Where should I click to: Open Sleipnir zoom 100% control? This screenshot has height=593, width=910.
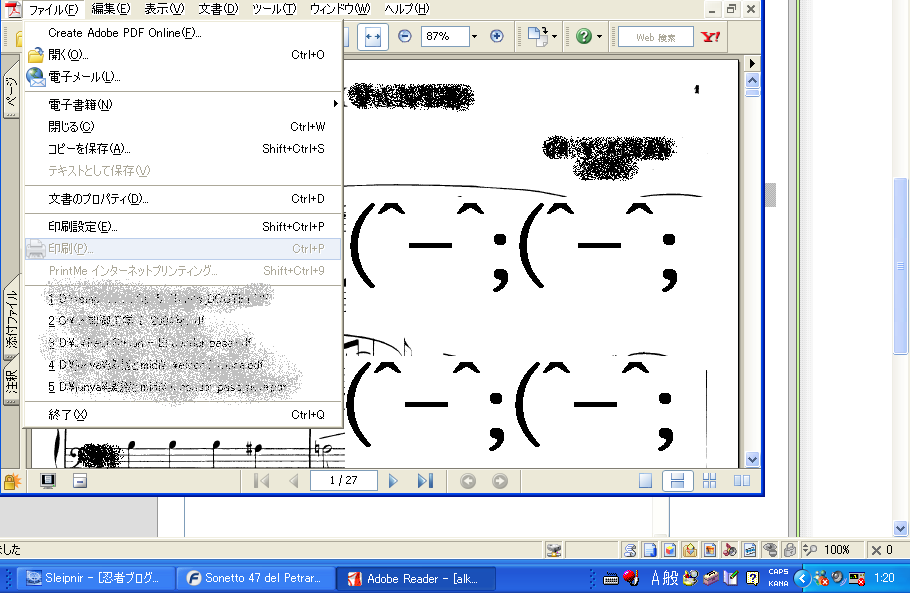(x=829, y=549)
